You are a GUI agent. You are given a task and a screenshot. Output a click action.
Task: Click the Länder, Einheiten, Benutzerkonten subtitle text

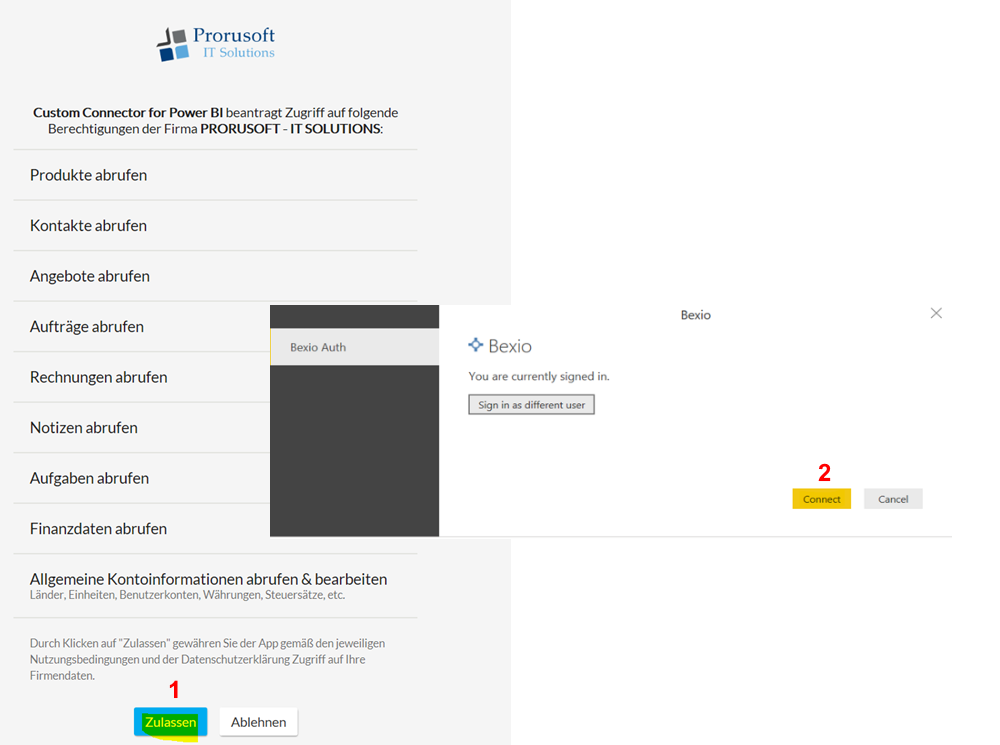188,595
